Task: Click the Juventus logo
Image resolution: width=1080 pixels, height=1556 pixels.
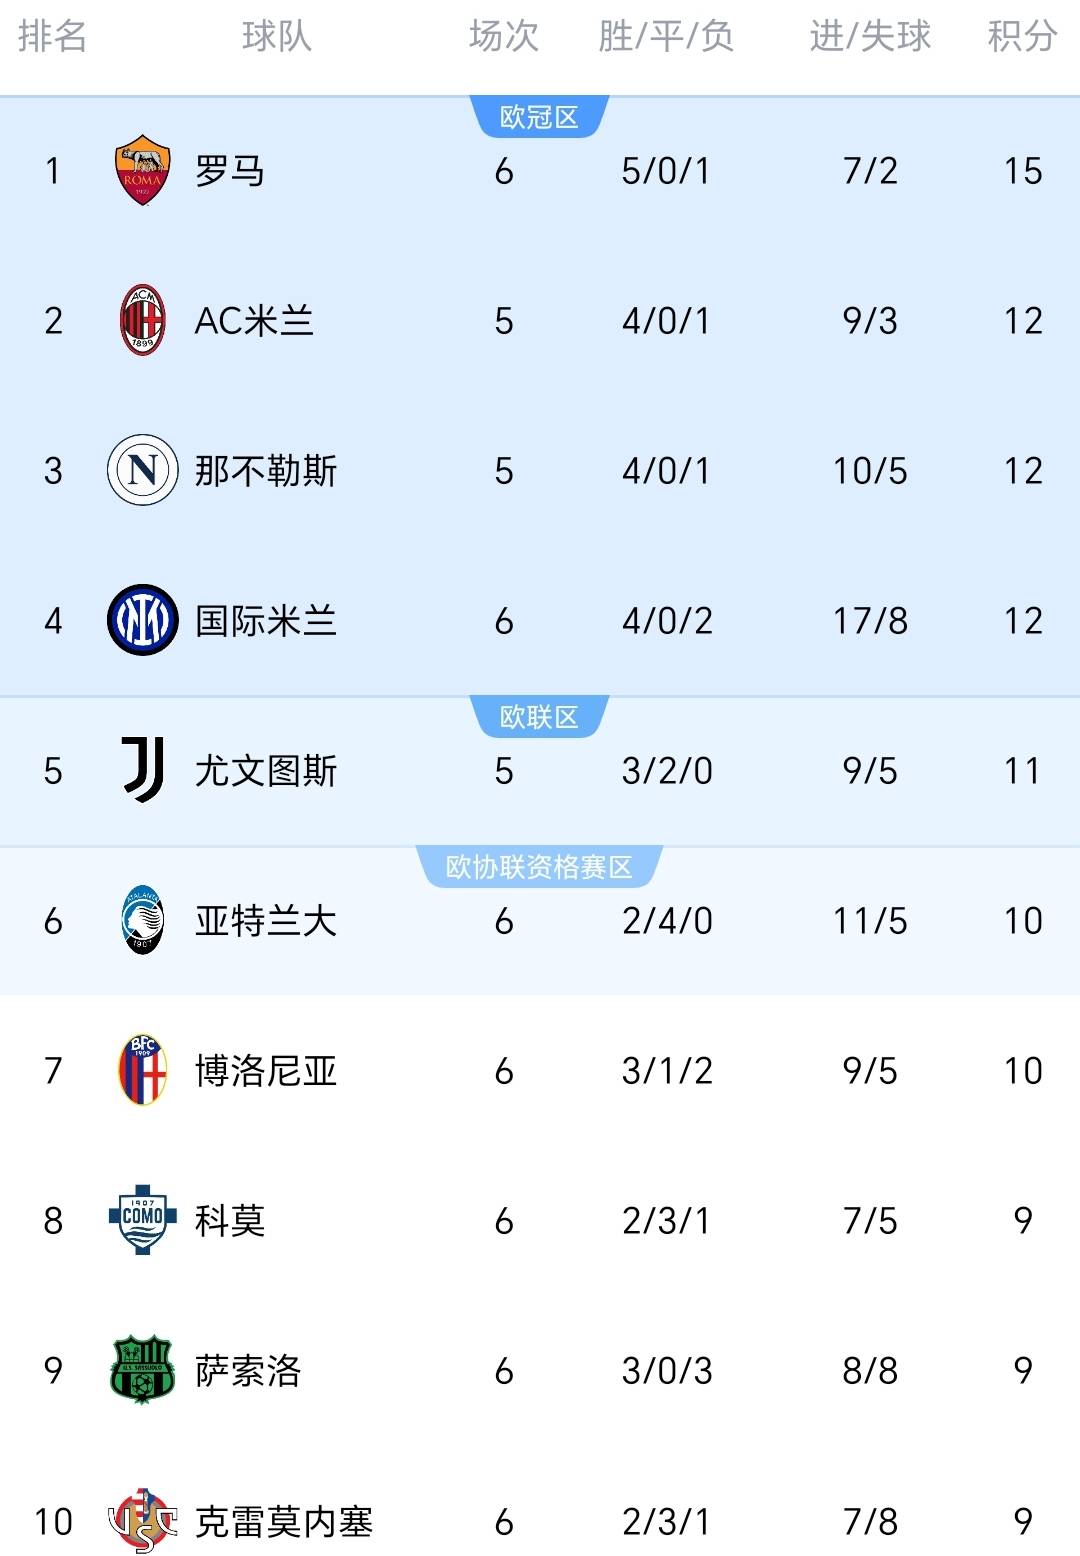Action: pos(142,770)
